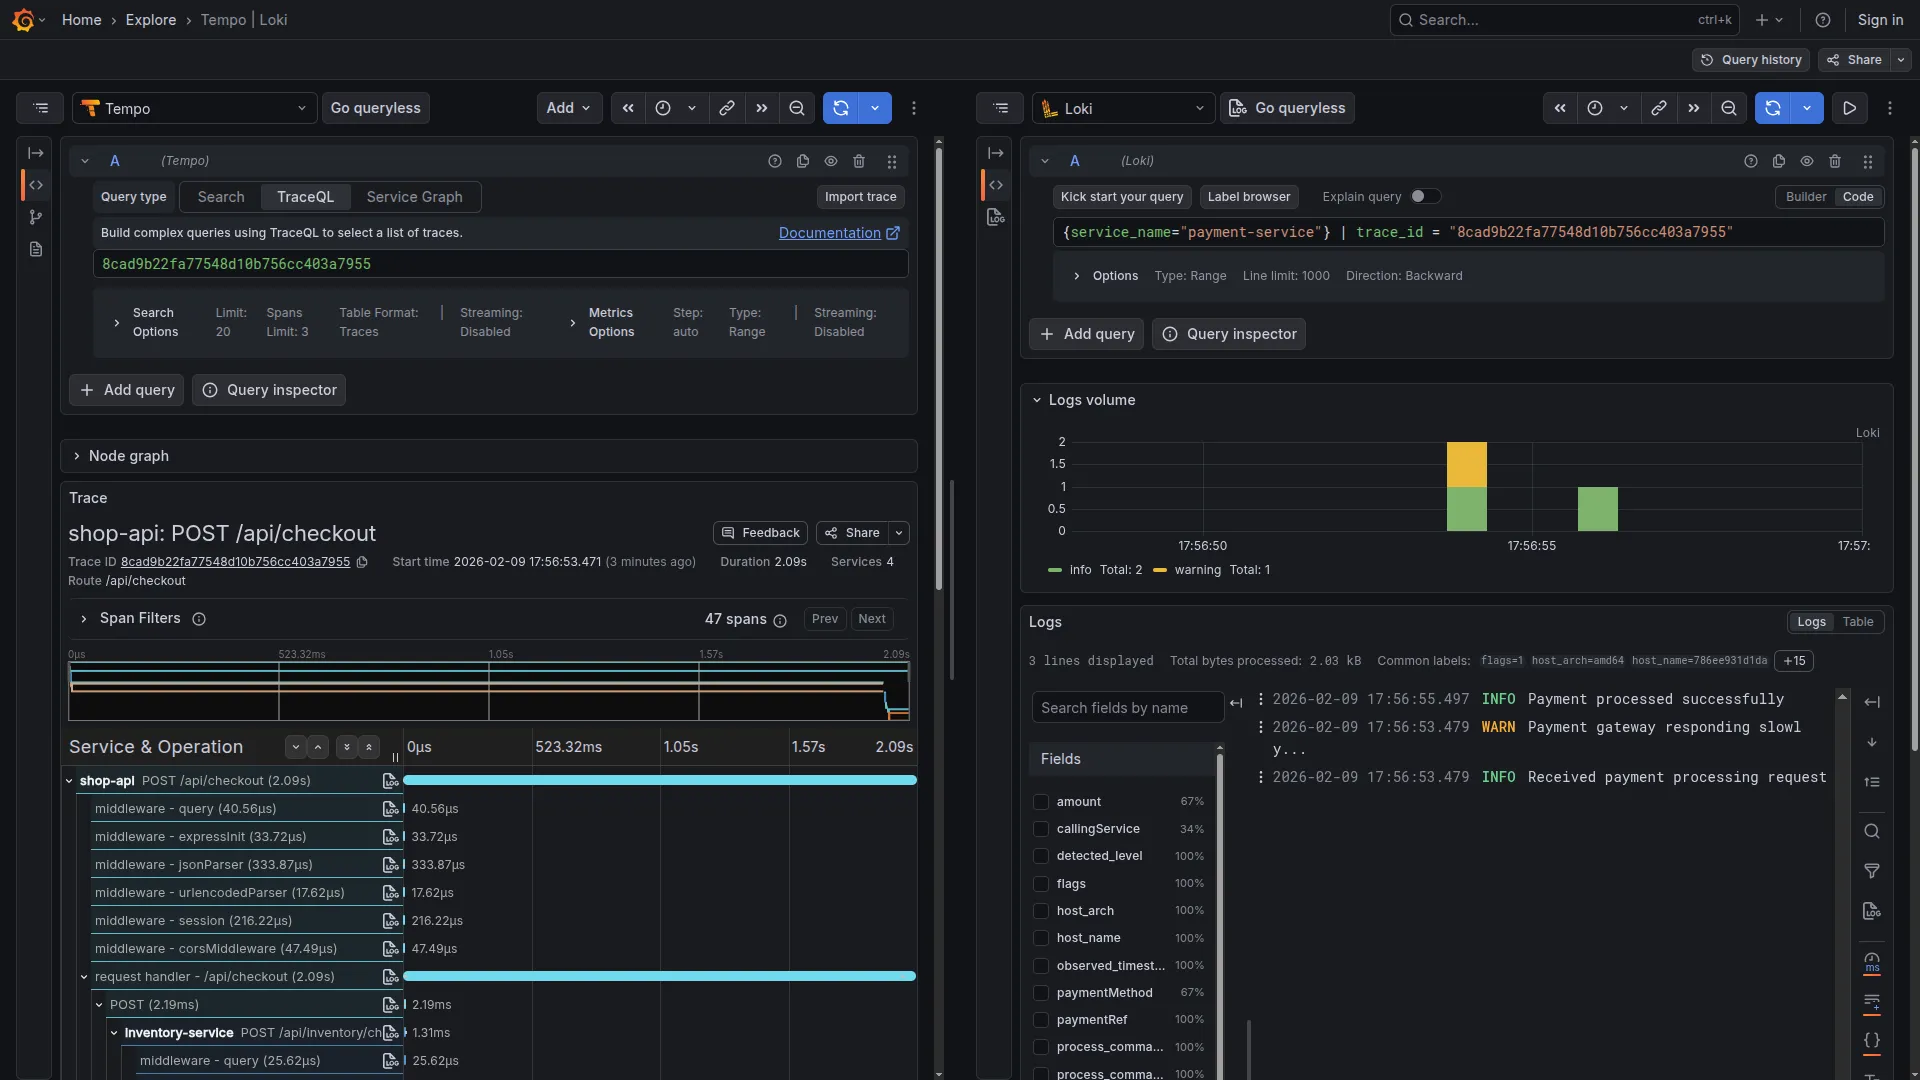Delete the Tempo query A
Screen dimensions: 1920x1080
coord(859,161)
